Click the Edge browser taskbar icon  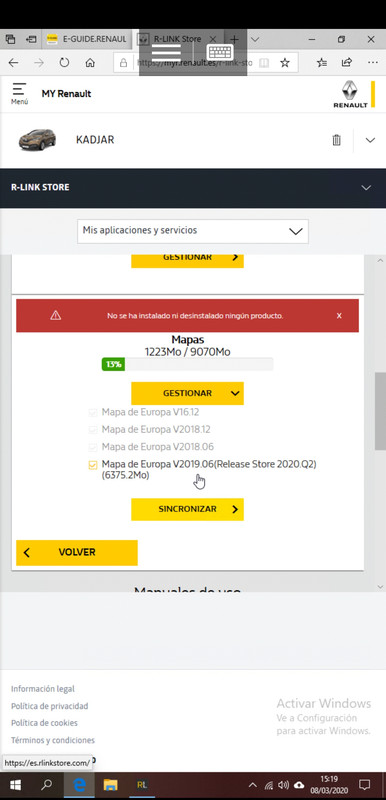80,785
